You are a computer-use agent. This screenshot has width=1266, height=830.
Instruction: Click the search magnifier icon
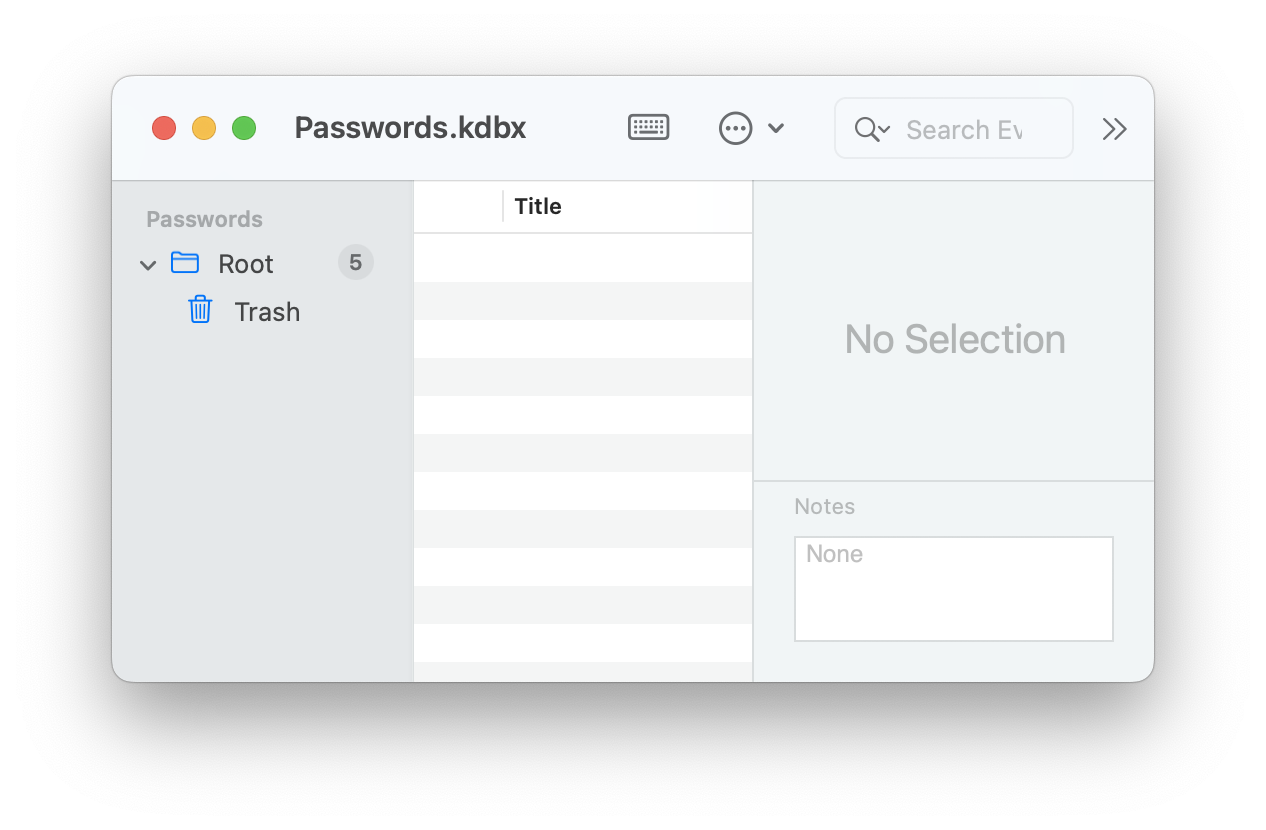865,128
